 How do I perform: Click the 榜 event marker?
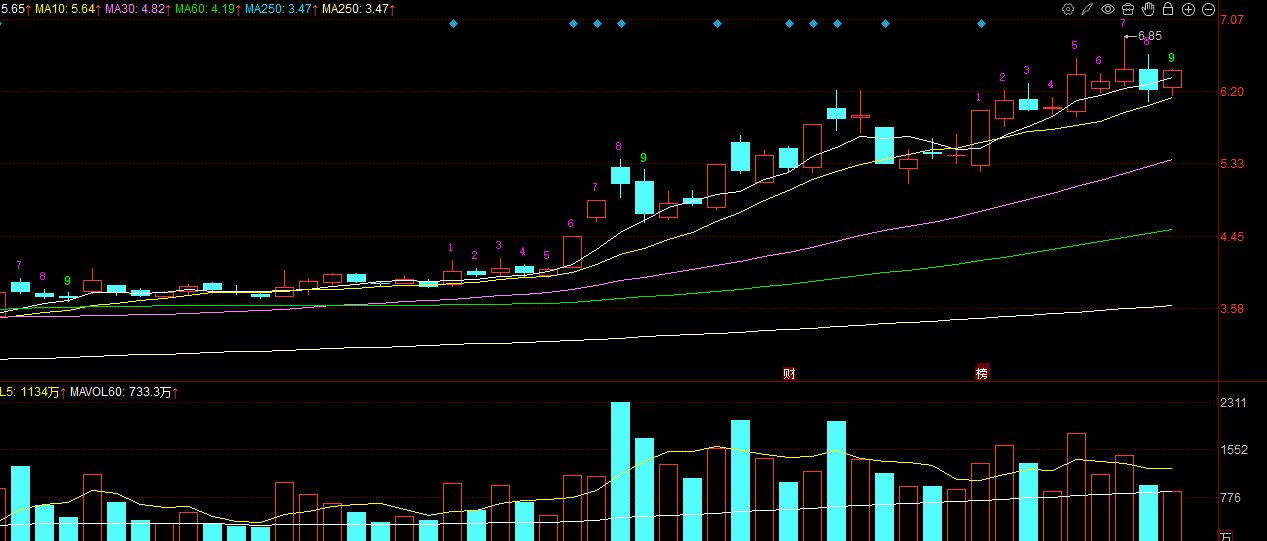[981, 373]
